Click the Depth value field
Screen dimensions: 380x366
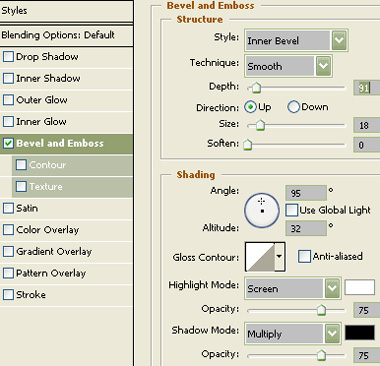(367, 88)
